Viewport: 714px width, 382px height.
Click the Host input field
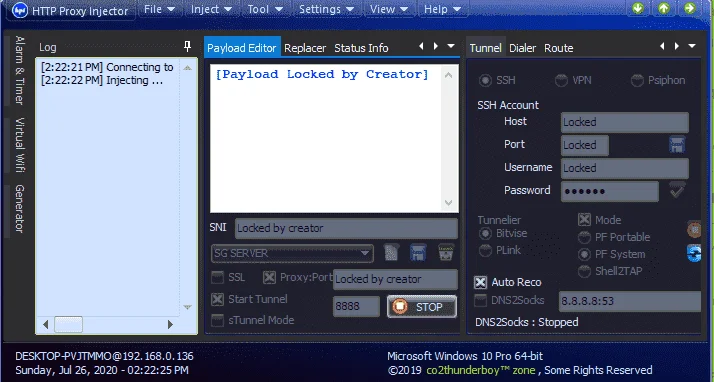[625, 122]
